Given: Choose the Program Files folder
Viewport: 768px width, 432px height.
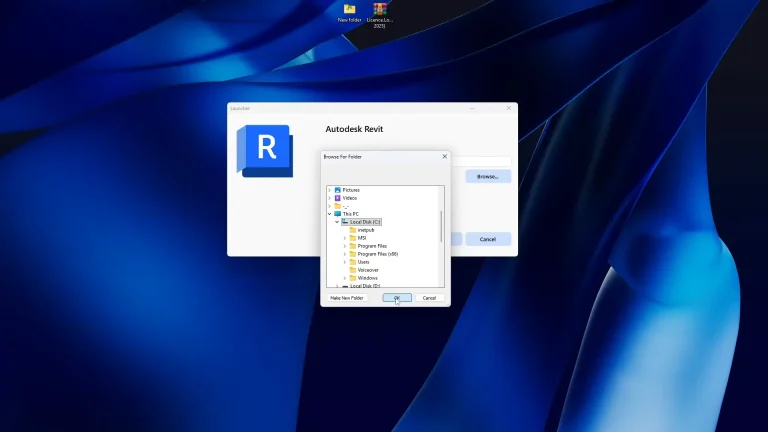Looking at the screenshot, I should tap(372, 246).
